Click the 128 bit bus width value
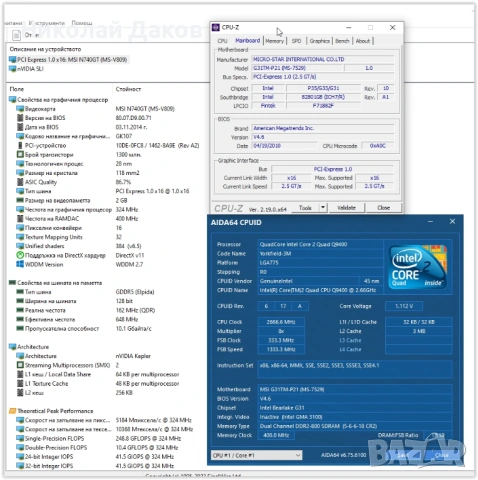 tap(124, 301)
